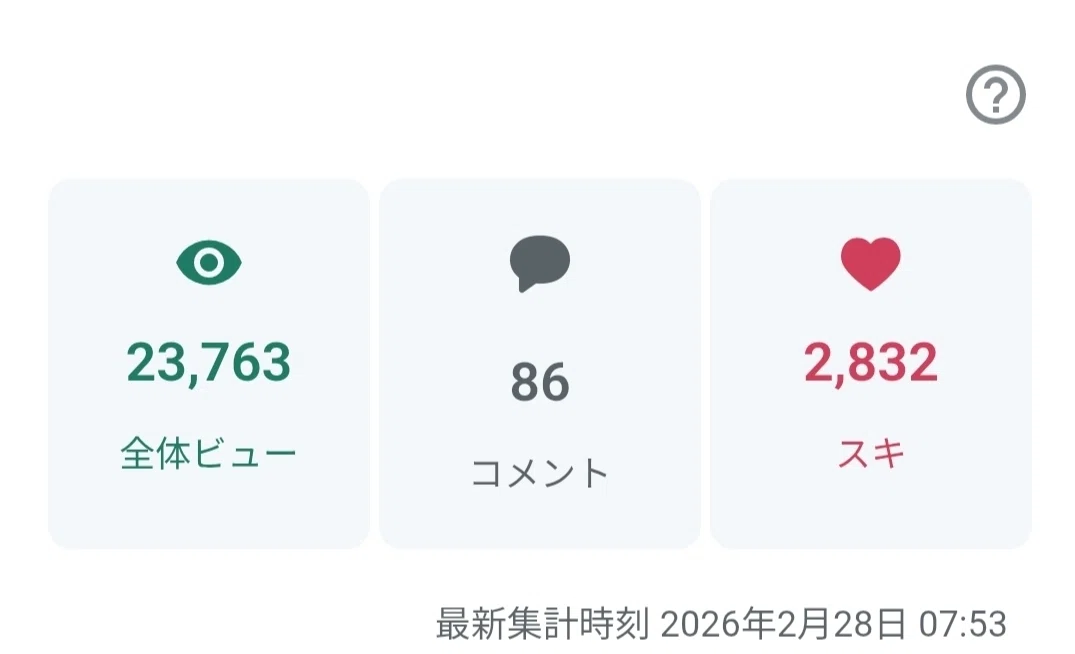The width and height of the screenshot is (1075, 654).
Task: Click the 最新集計時刻 label text
Action: point(542,624)
